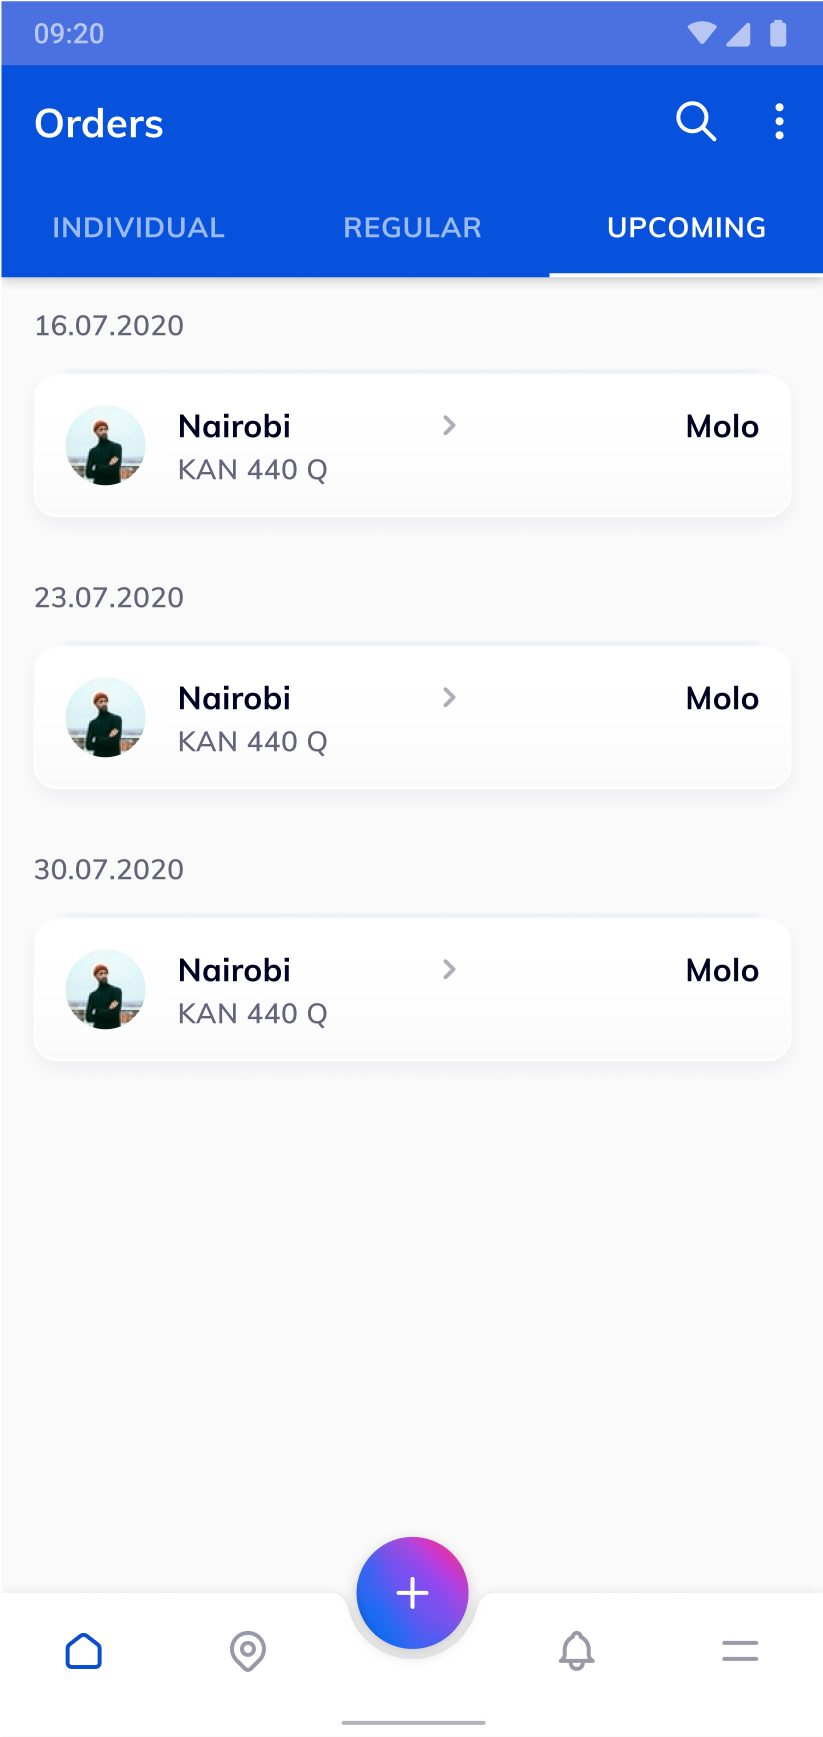This screenshot has width=823, height=1737.
Task: Open the three-dot overflow menu
Action: [x=779, y=122]
